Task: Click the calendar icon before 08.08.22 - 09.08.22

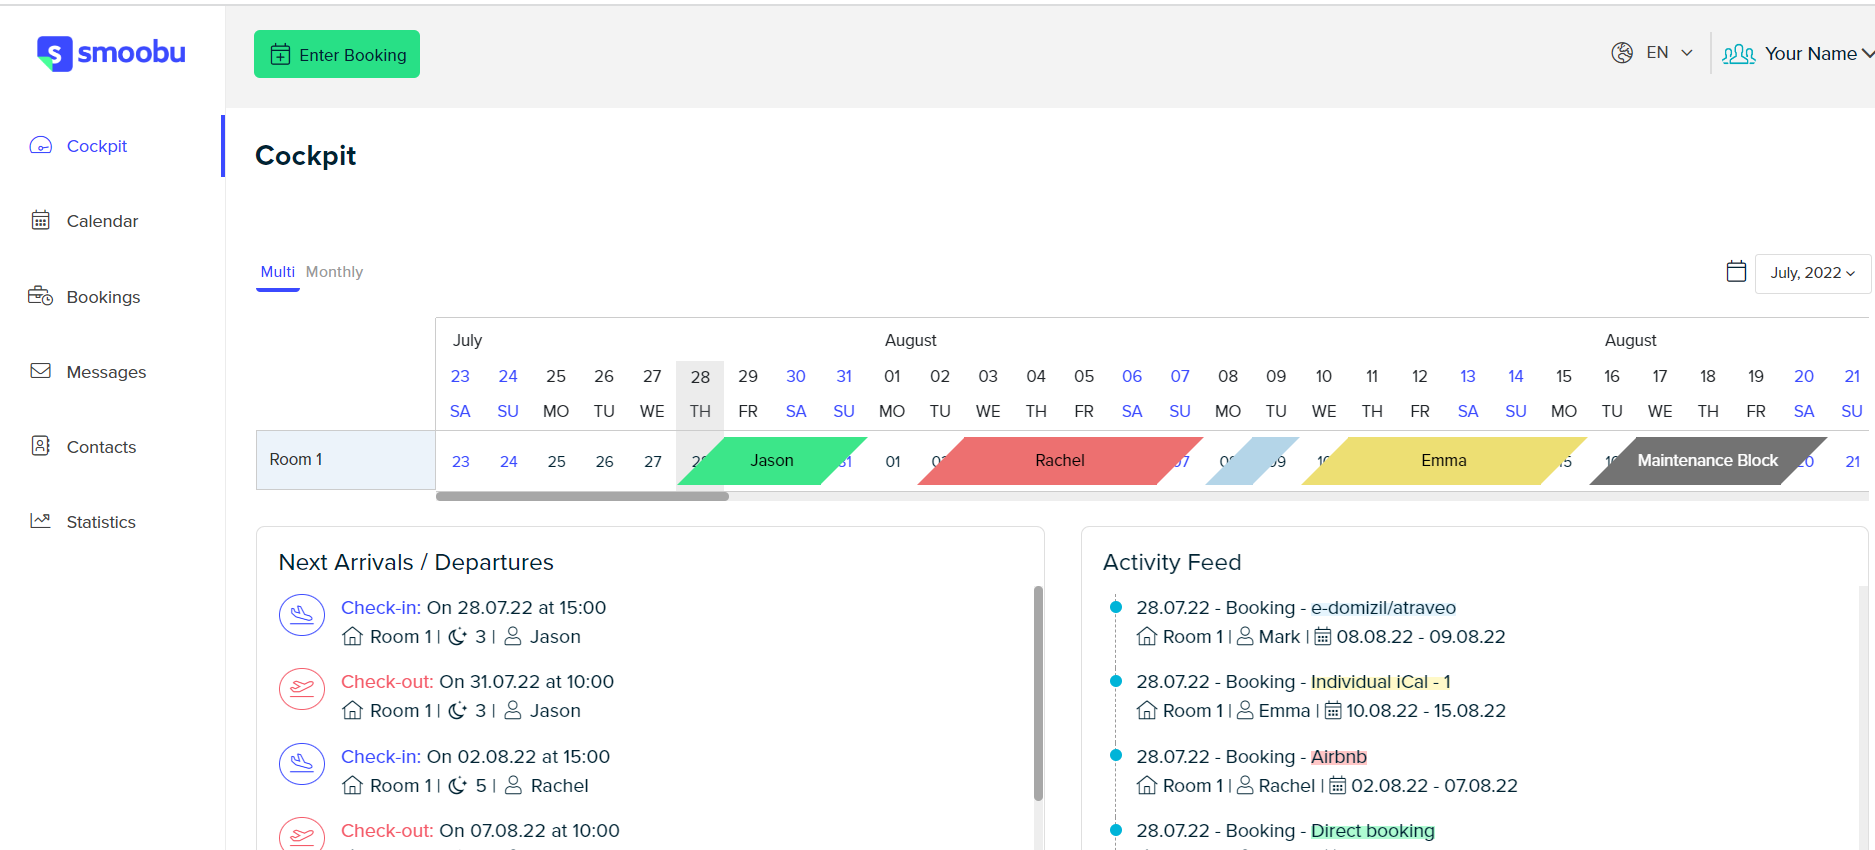Action: (1322, 637)
